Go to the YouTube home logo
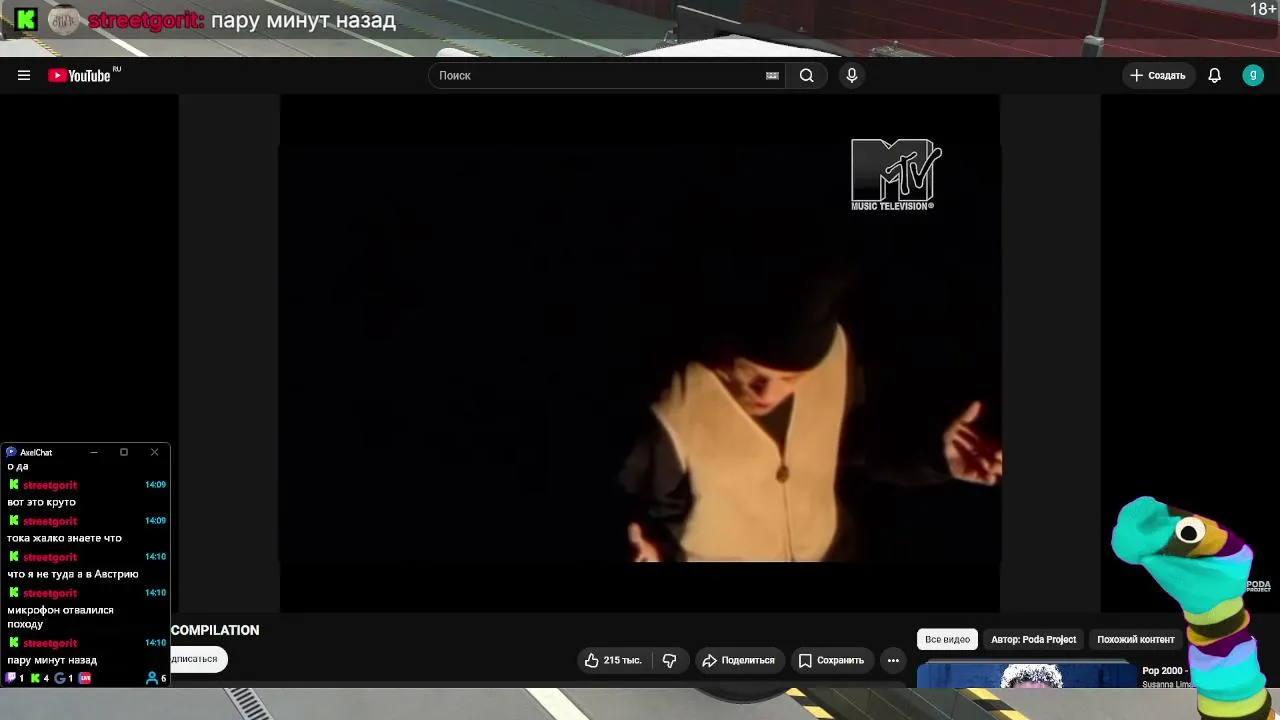The image size is (1280, 720). 79,75
